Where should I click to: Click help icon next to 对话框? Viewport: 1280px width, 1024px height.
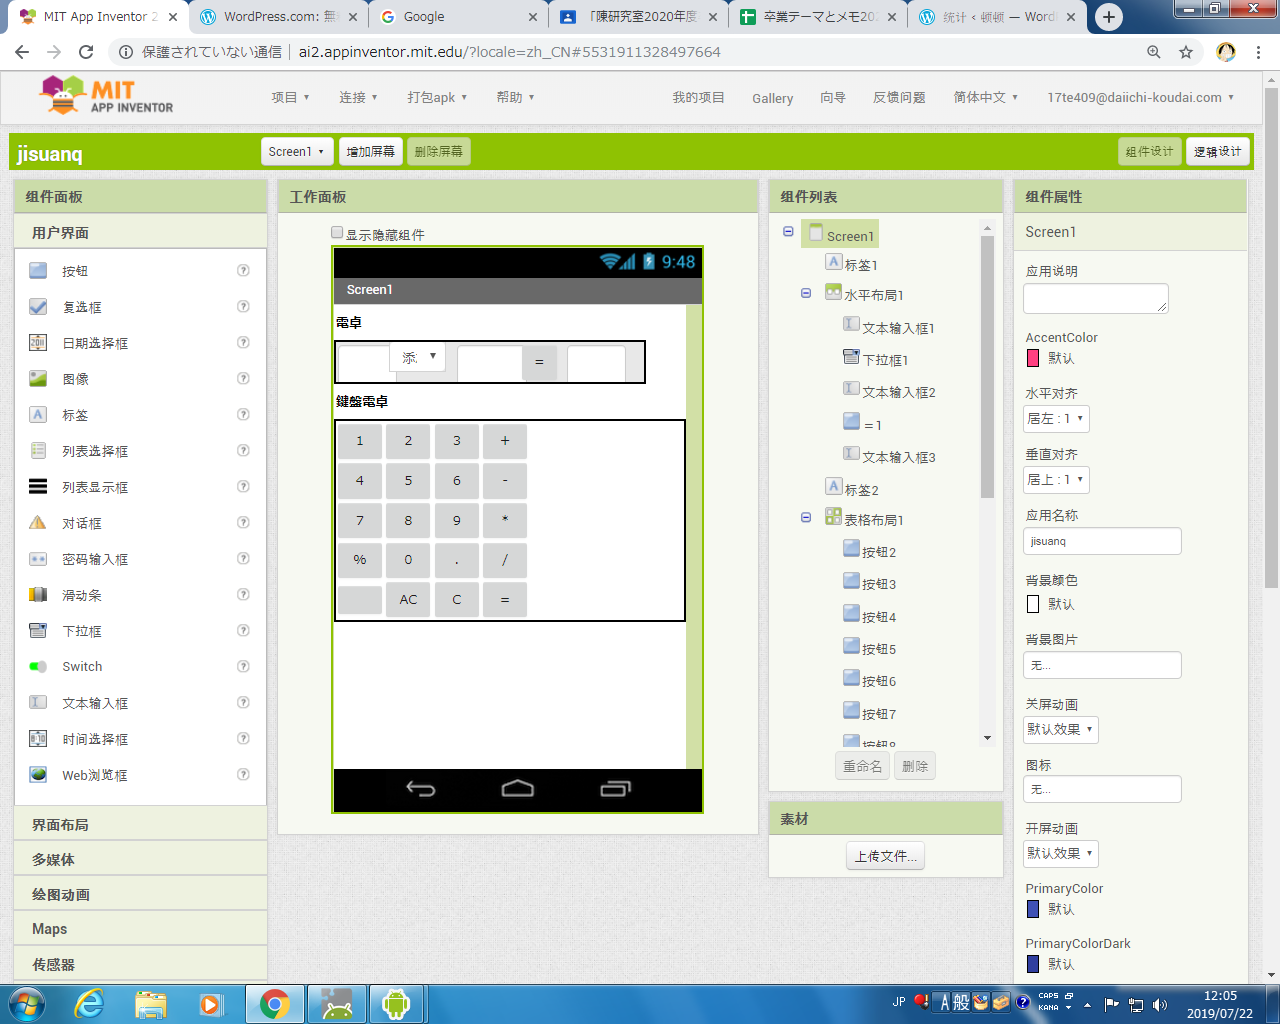click(x=243, y=523)
